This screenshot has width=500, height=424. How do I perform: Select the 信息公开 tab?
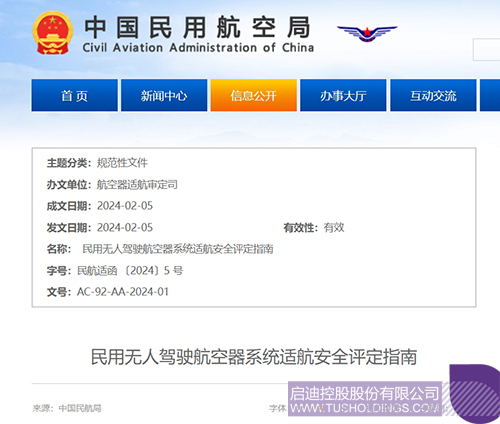(x=254, y=95)
